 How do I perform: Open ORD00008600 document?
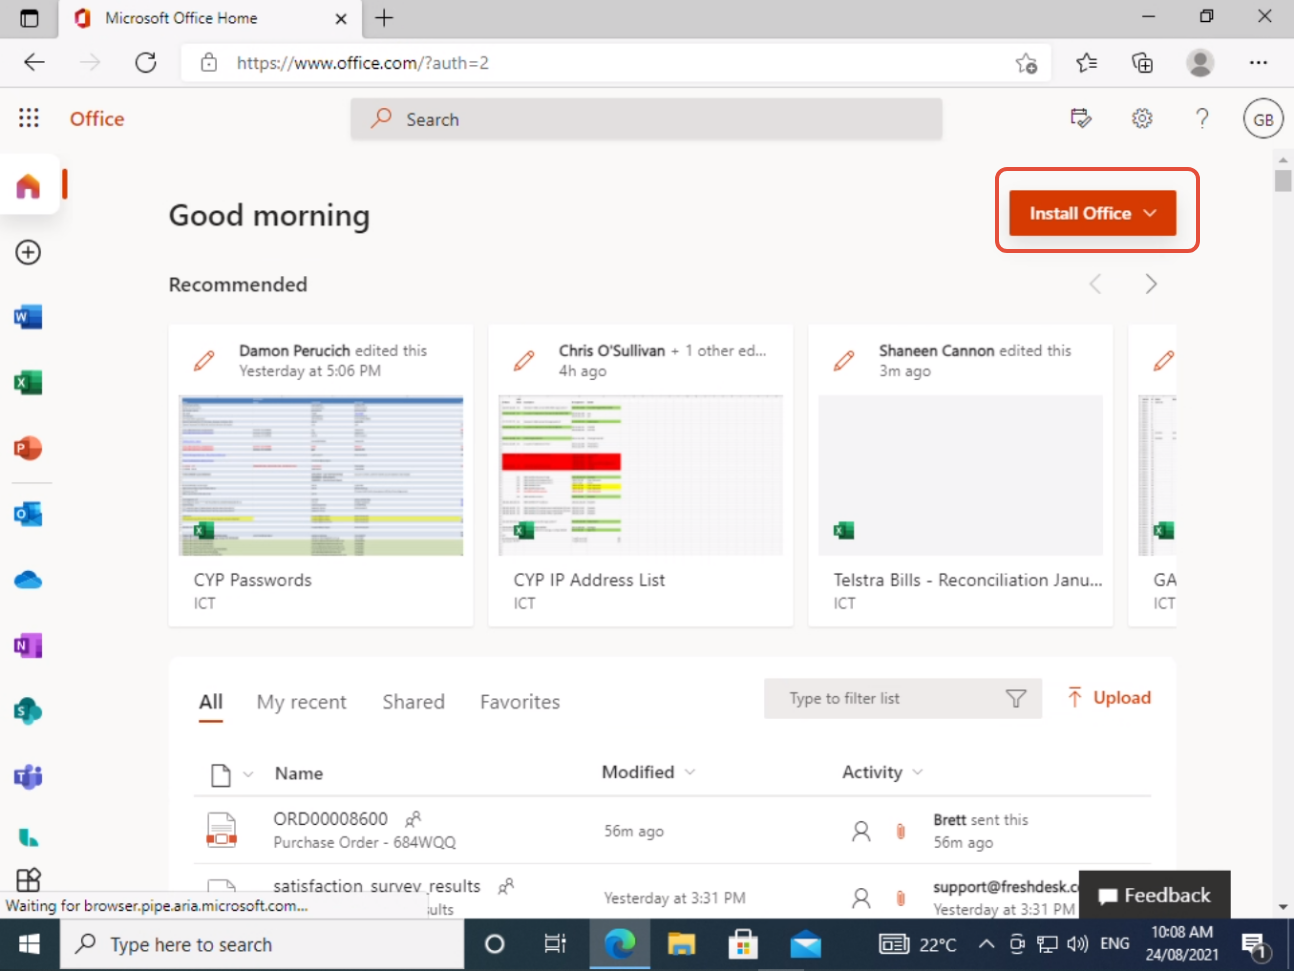click(x=330, y=819)
